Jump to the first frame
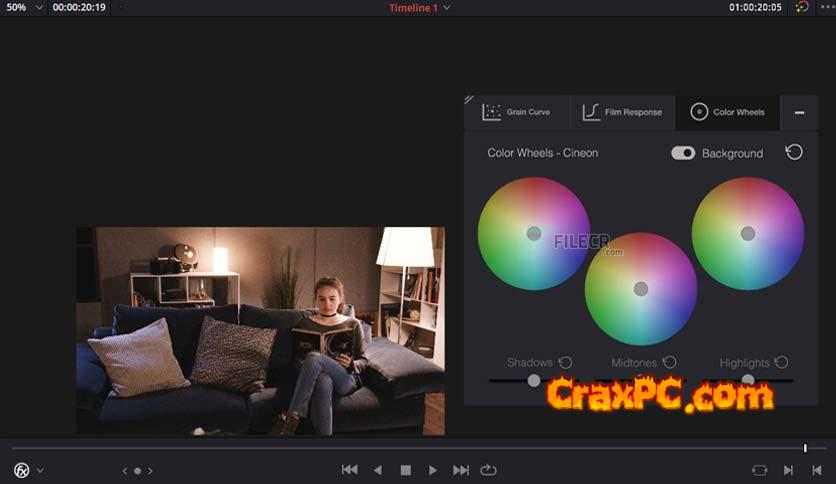 [x=349, y=470]
